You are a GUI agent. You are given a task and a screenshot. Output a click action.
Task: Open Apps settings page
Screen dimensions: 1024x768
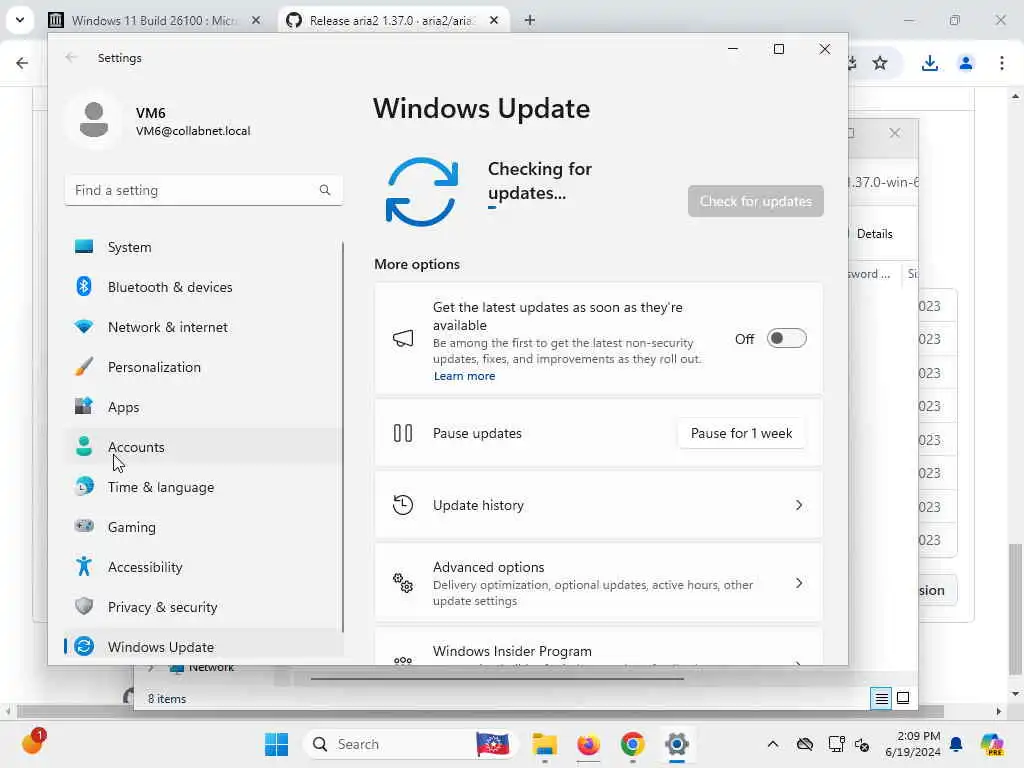point(203,407)
